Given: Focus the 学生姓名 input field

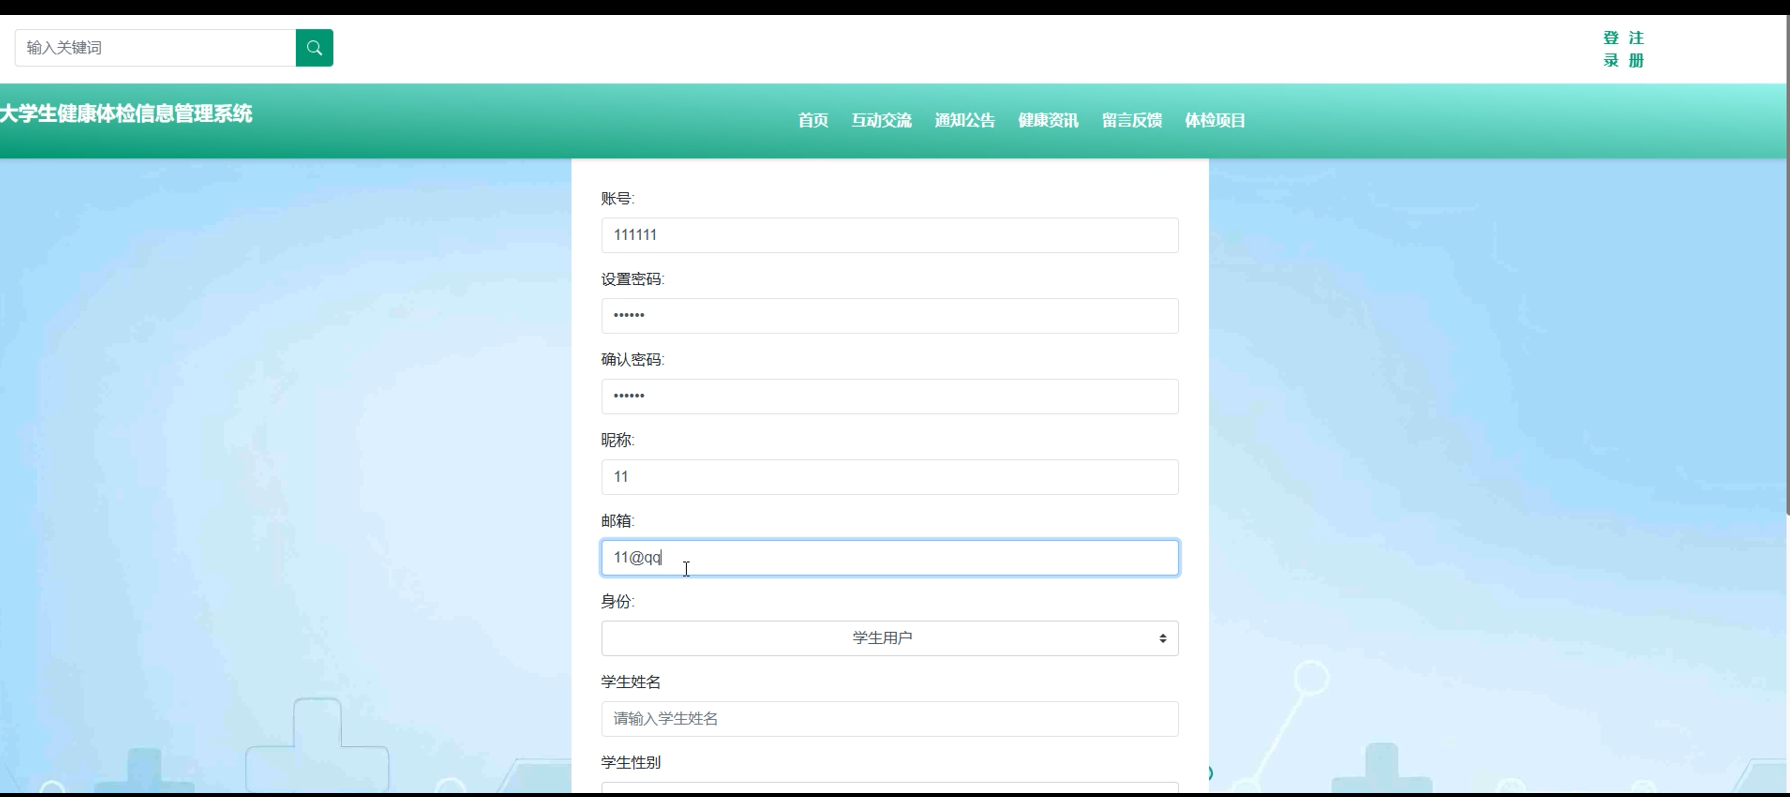Looking at the screenshot, I should [890, 719].
